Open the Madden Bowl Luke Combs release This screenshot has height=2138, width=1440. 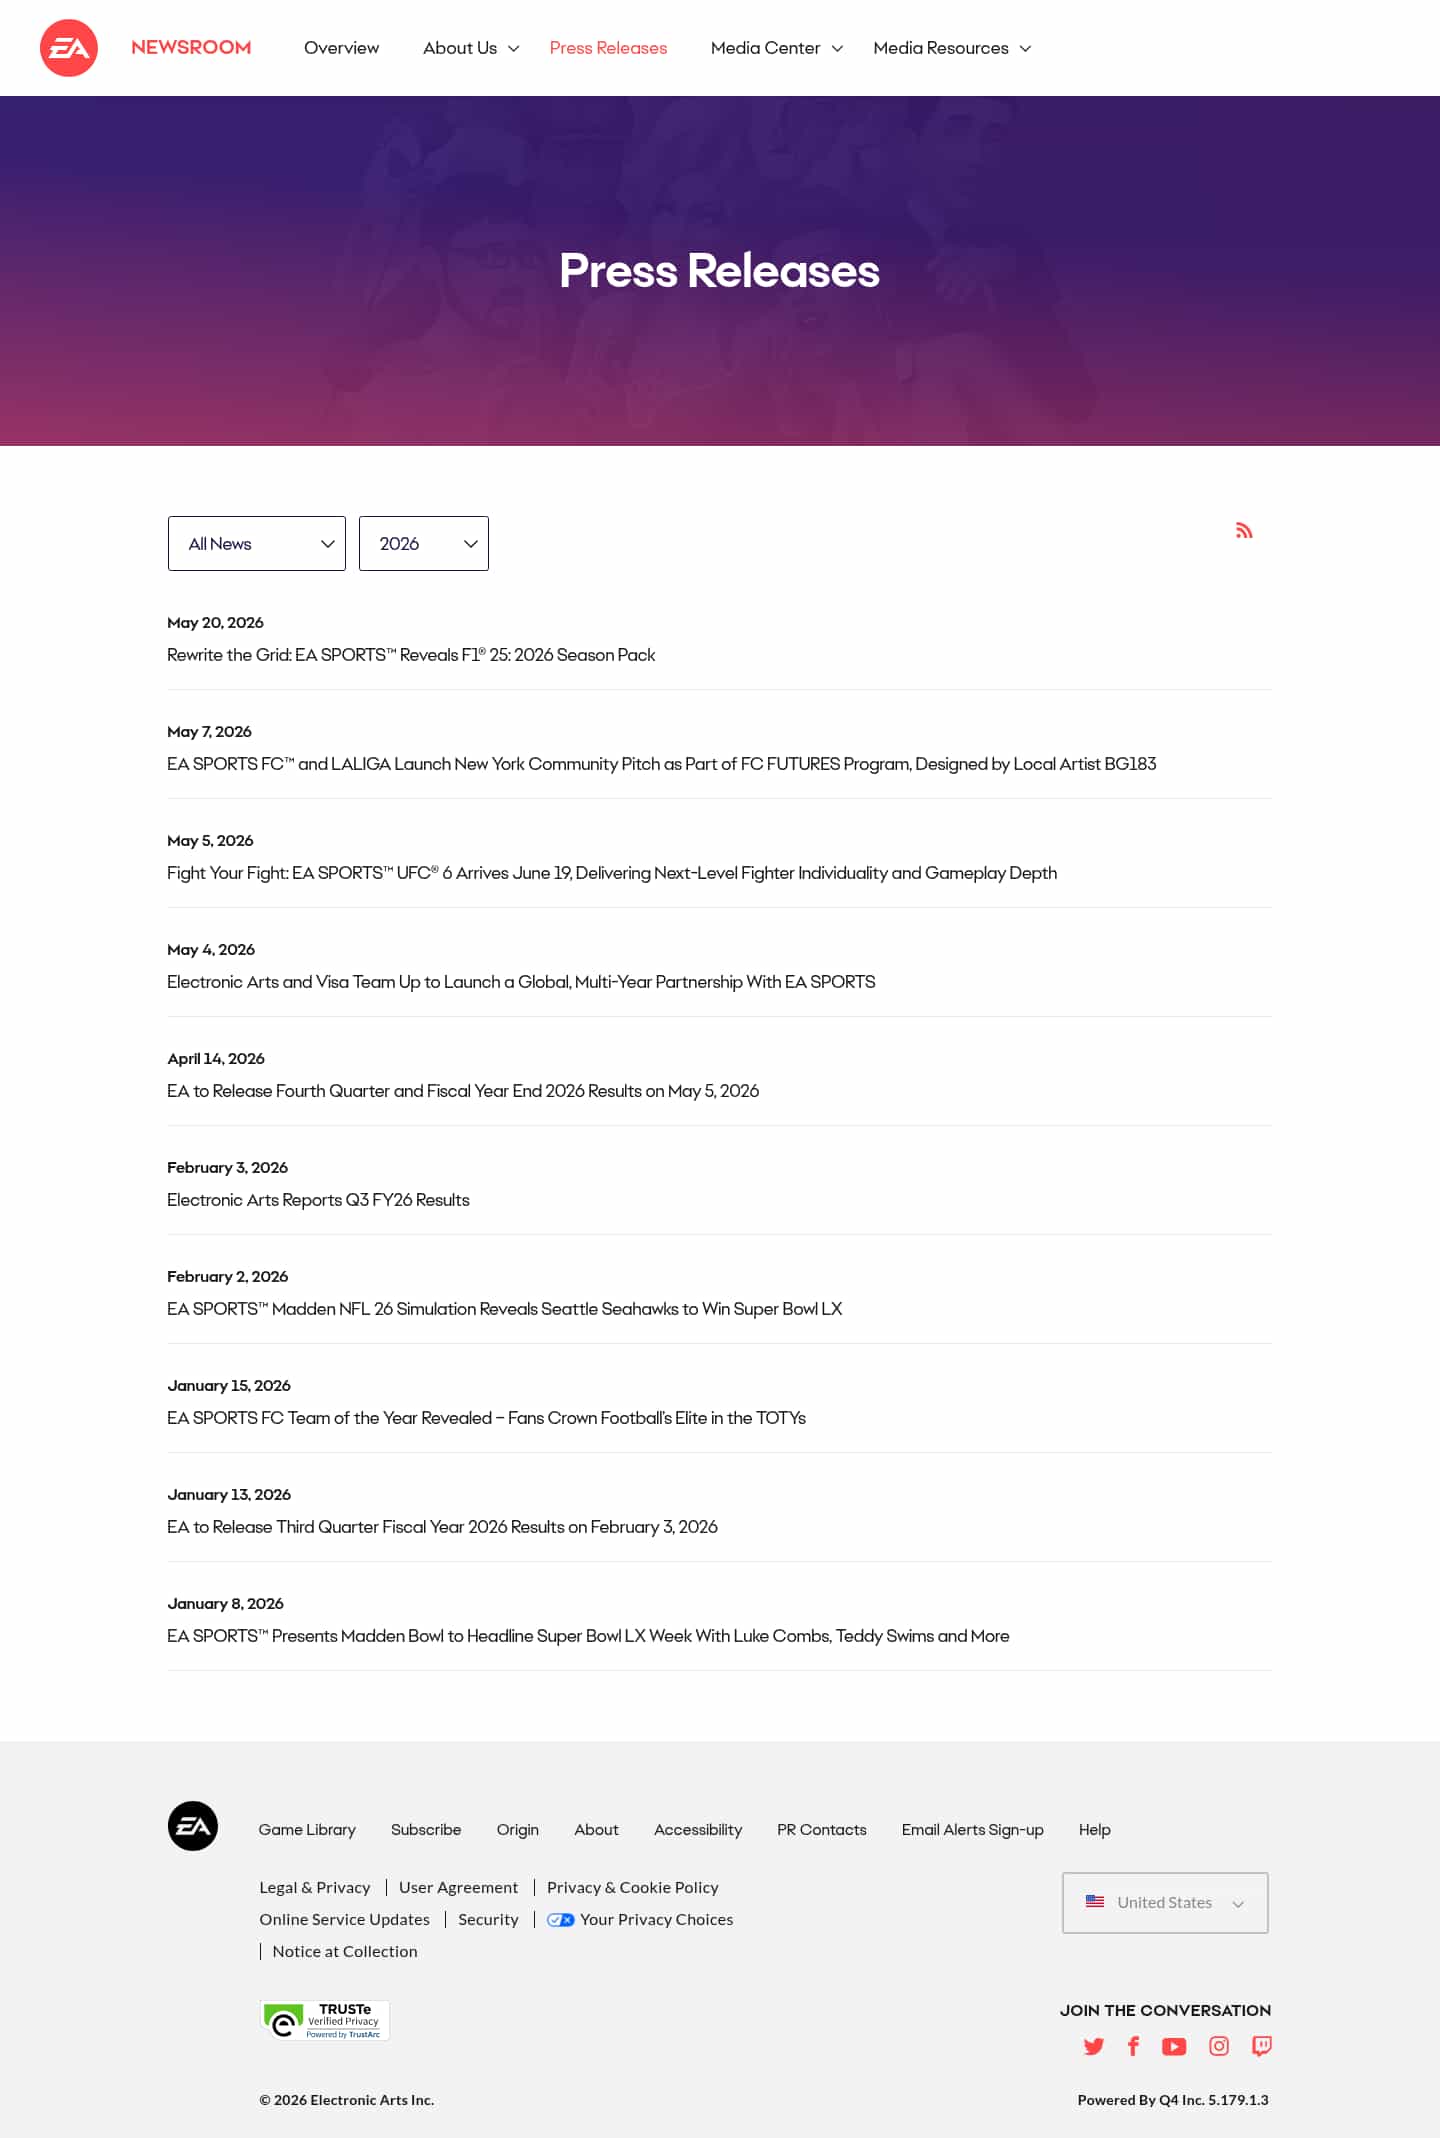pos(588,1636)
